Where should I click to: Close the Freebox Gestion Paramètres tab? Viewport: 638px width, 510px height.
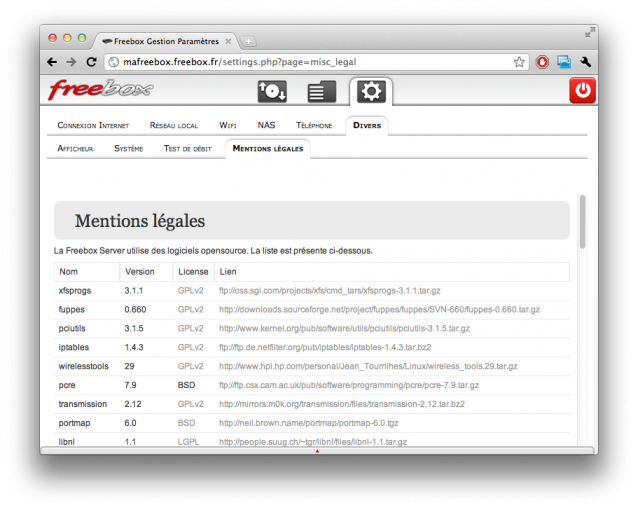pyautogui.click(x=228, y=41)
